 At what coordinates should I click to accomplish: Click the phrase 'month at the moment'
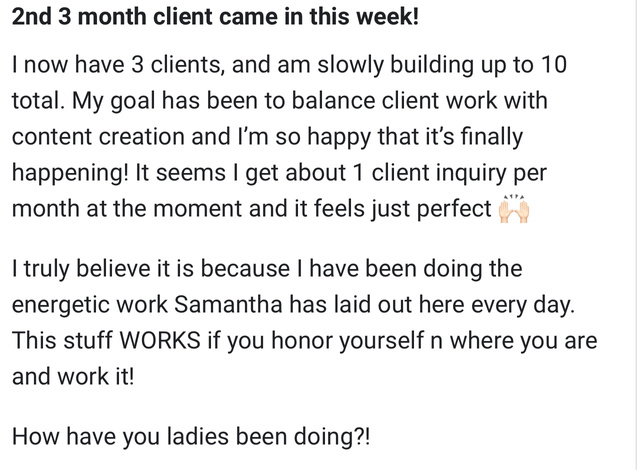pyautogui.click(x=127, y=209)
